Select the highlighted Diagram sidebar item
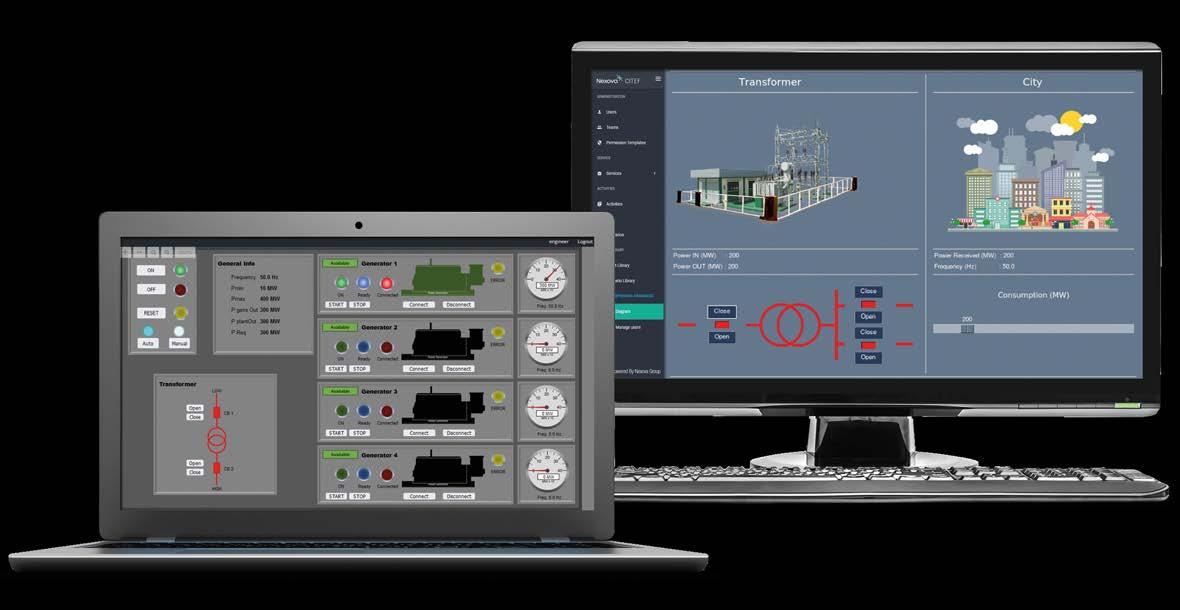 click(x=639, y=311)
